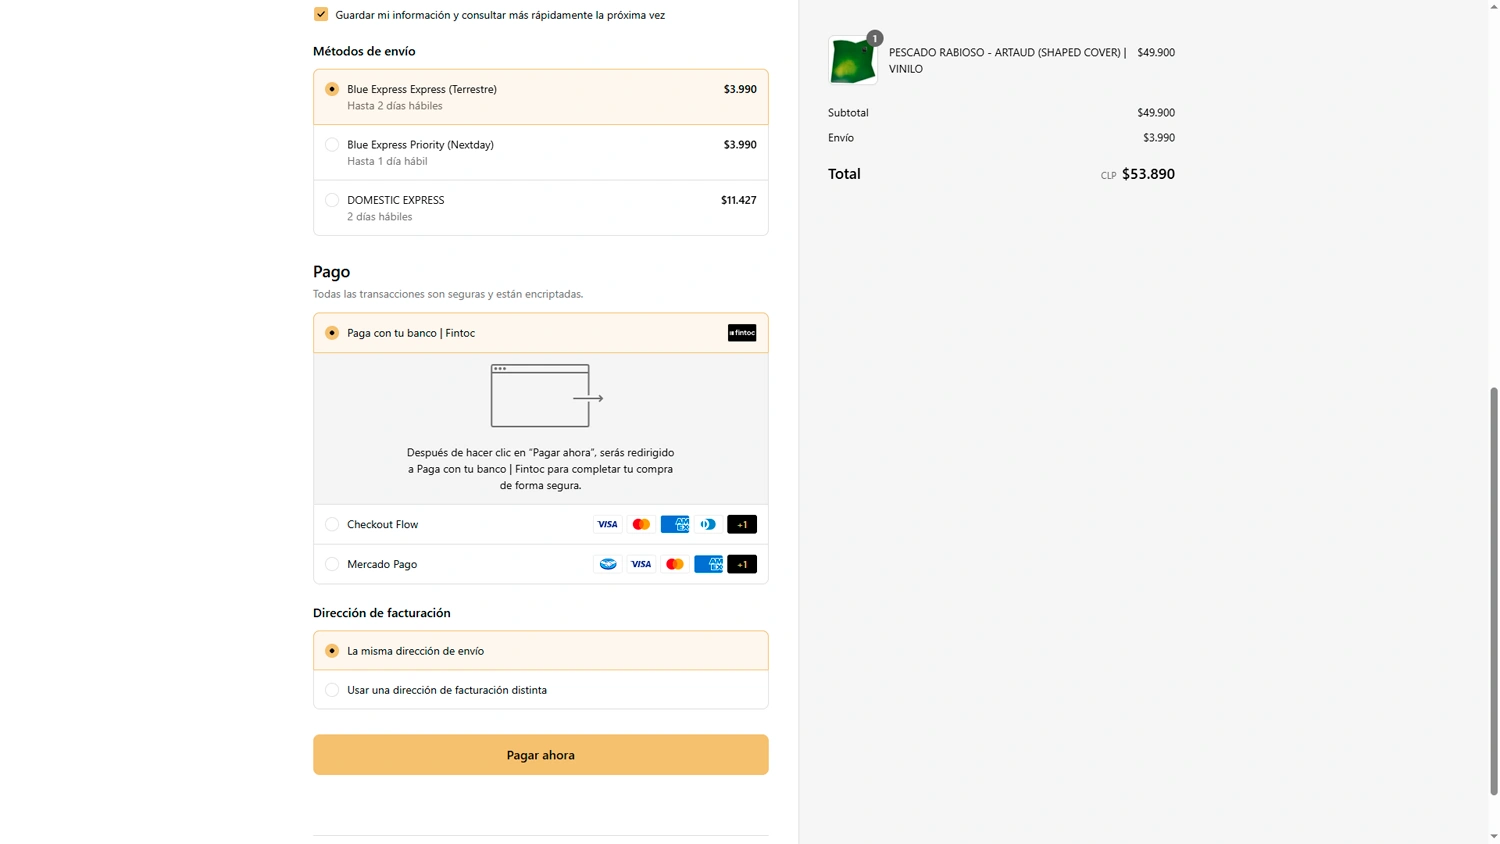Select 'La misma dirección de envío' option

coord(332,651)
